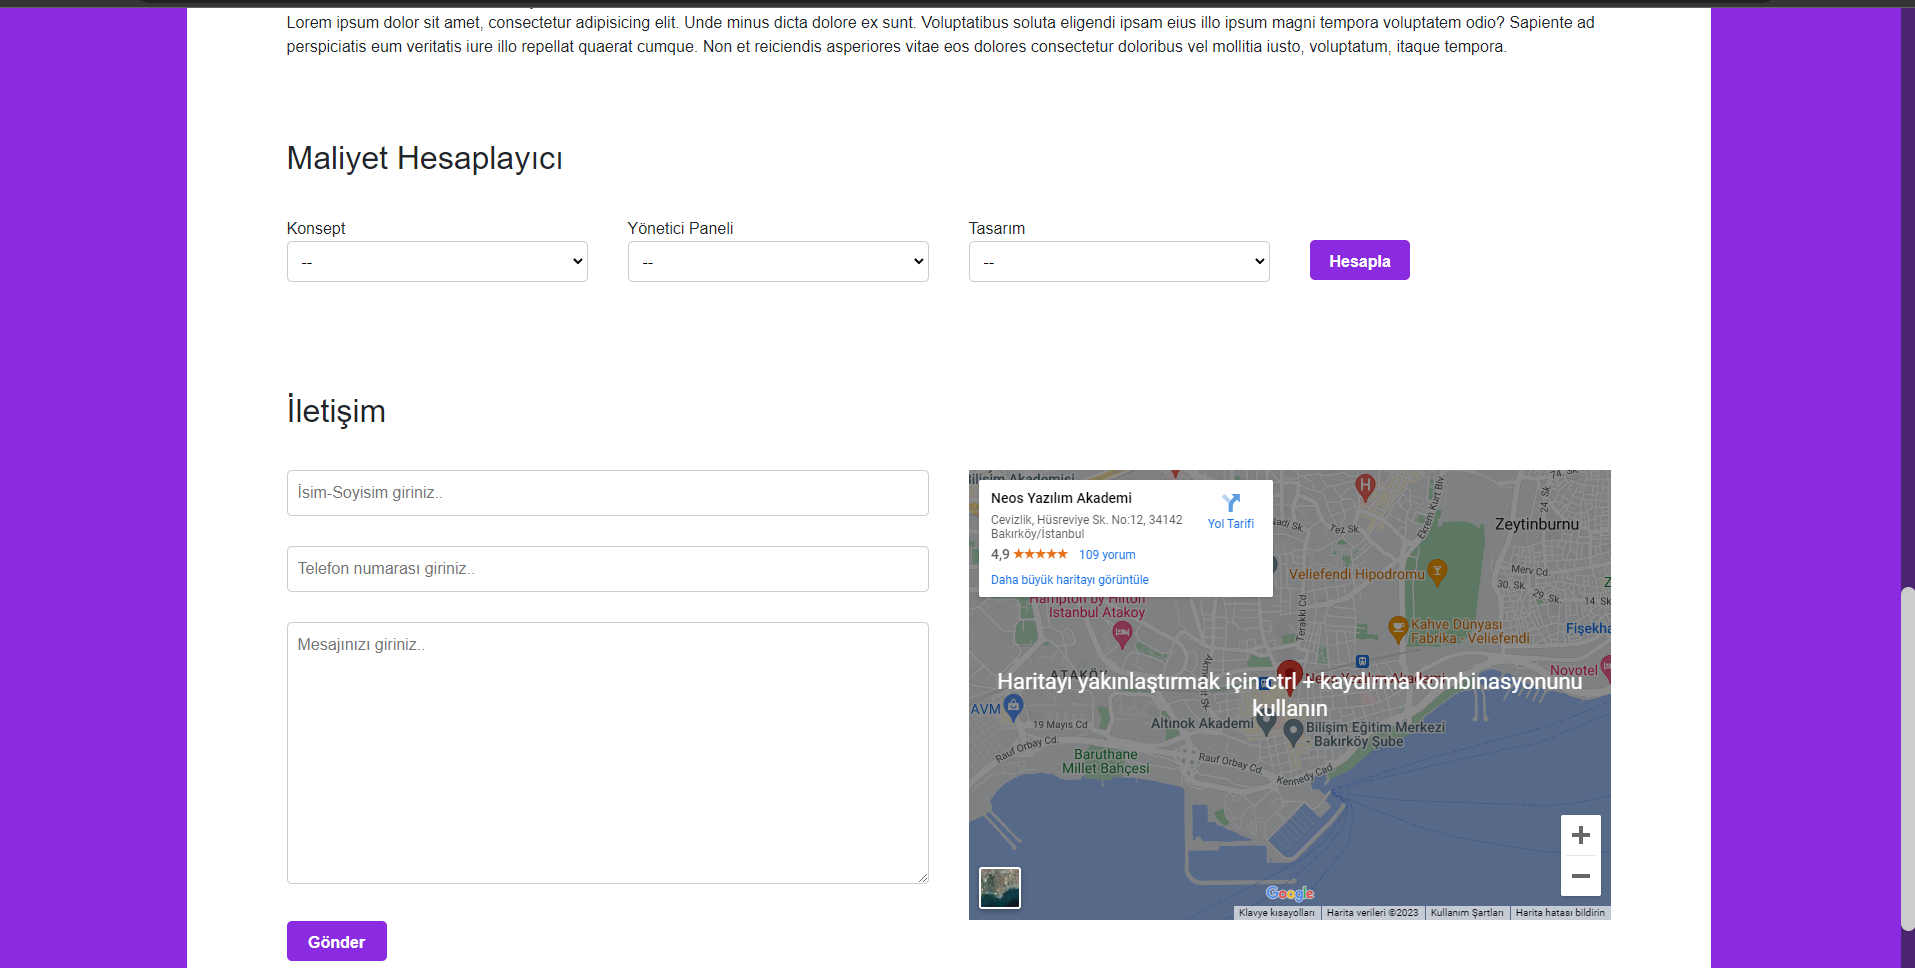
Task: Open the Yönetici Paneli dropdown
Action: click(x=777, y=261)
